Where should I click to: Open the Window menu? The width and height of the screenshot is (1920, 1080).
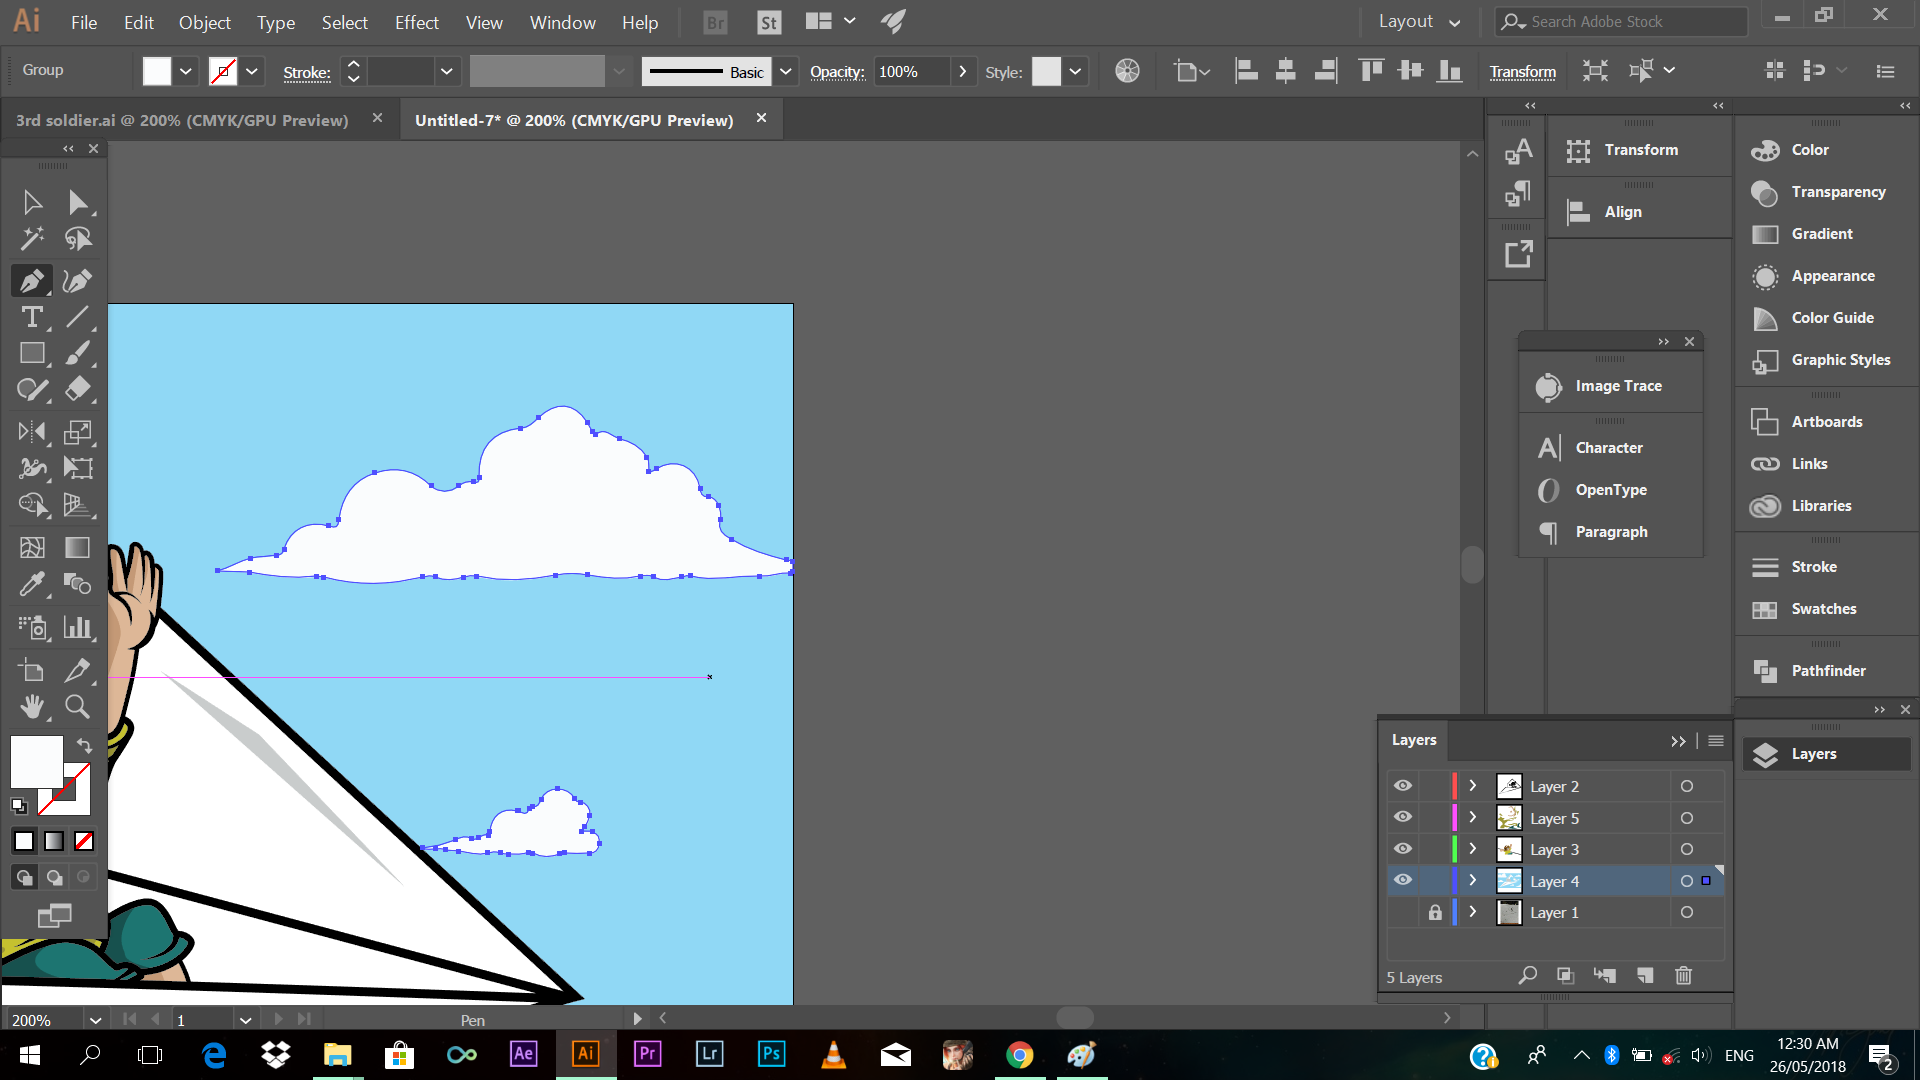pyautogui.click(x=562, y=22)
